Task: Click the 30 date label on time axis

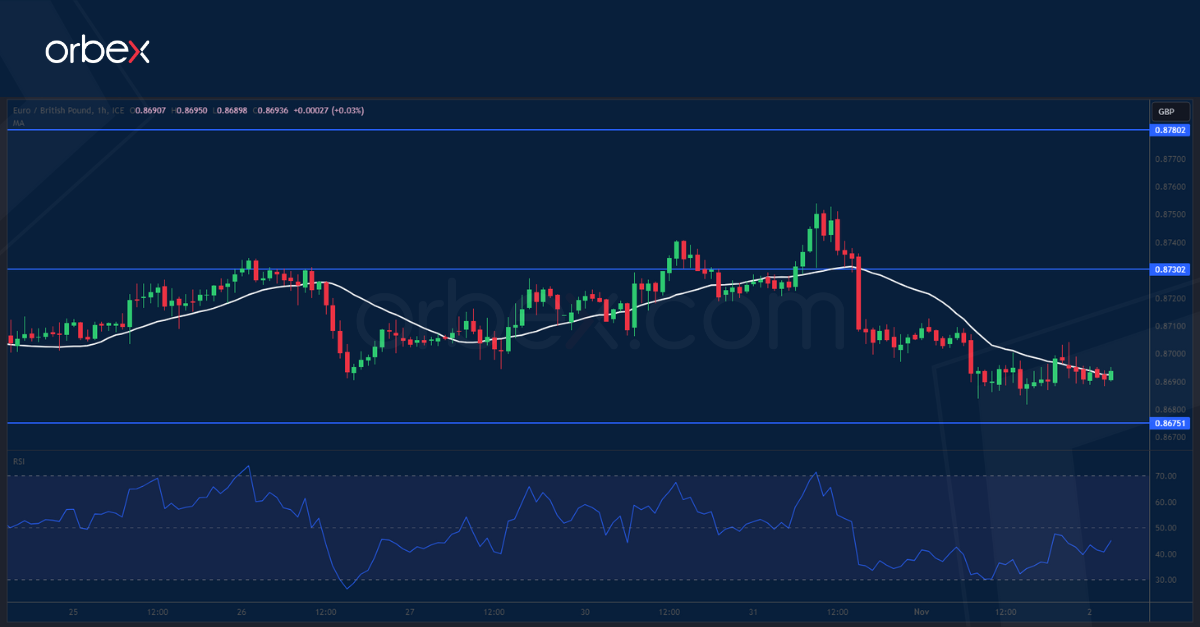Action: [583, 611]
